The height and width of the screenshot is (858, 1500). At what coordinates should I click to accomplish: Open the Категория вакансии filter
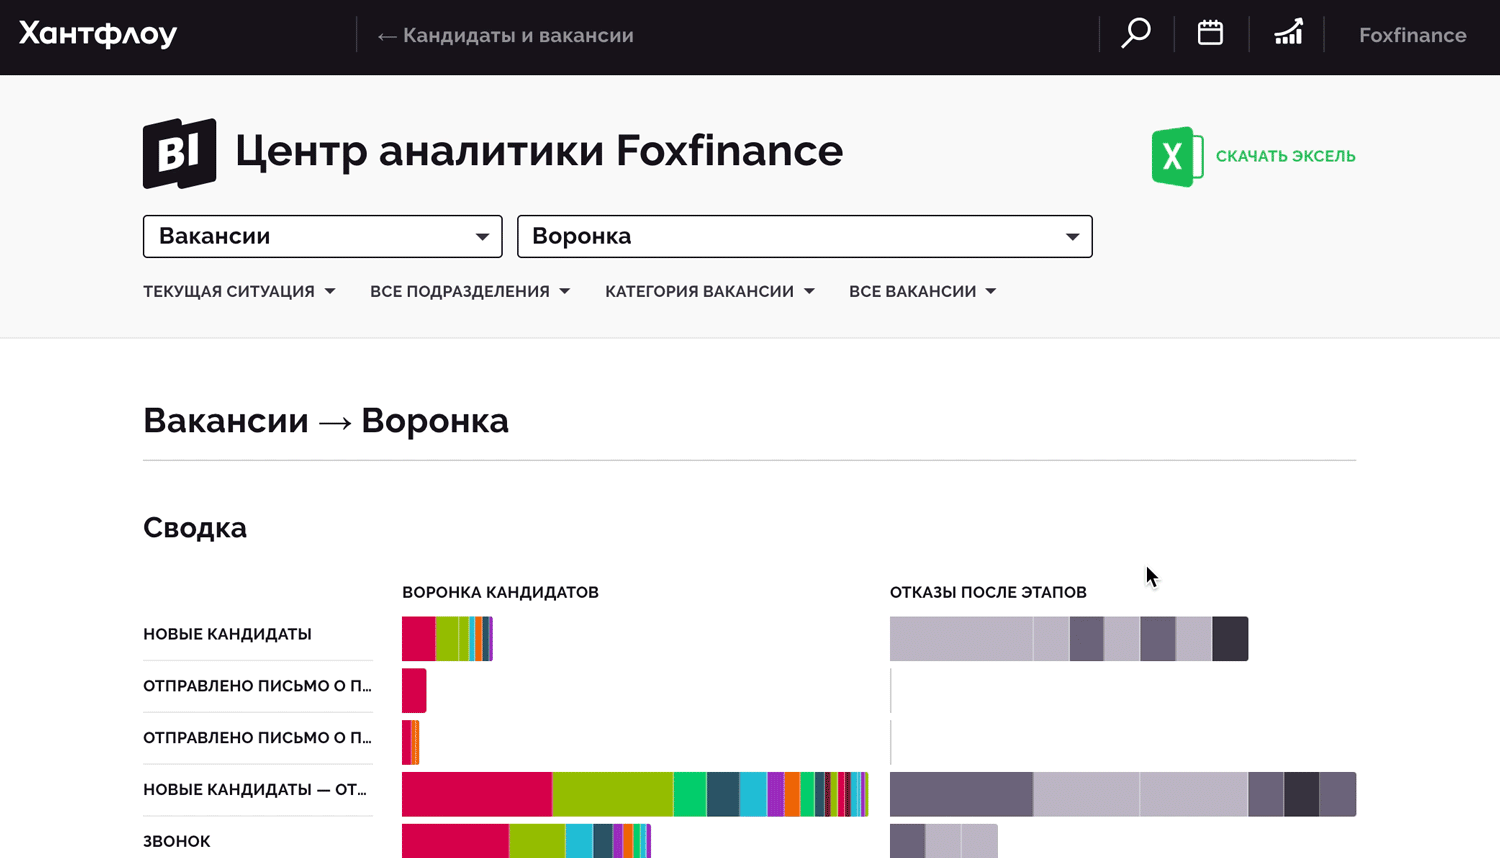click(709, 292)
